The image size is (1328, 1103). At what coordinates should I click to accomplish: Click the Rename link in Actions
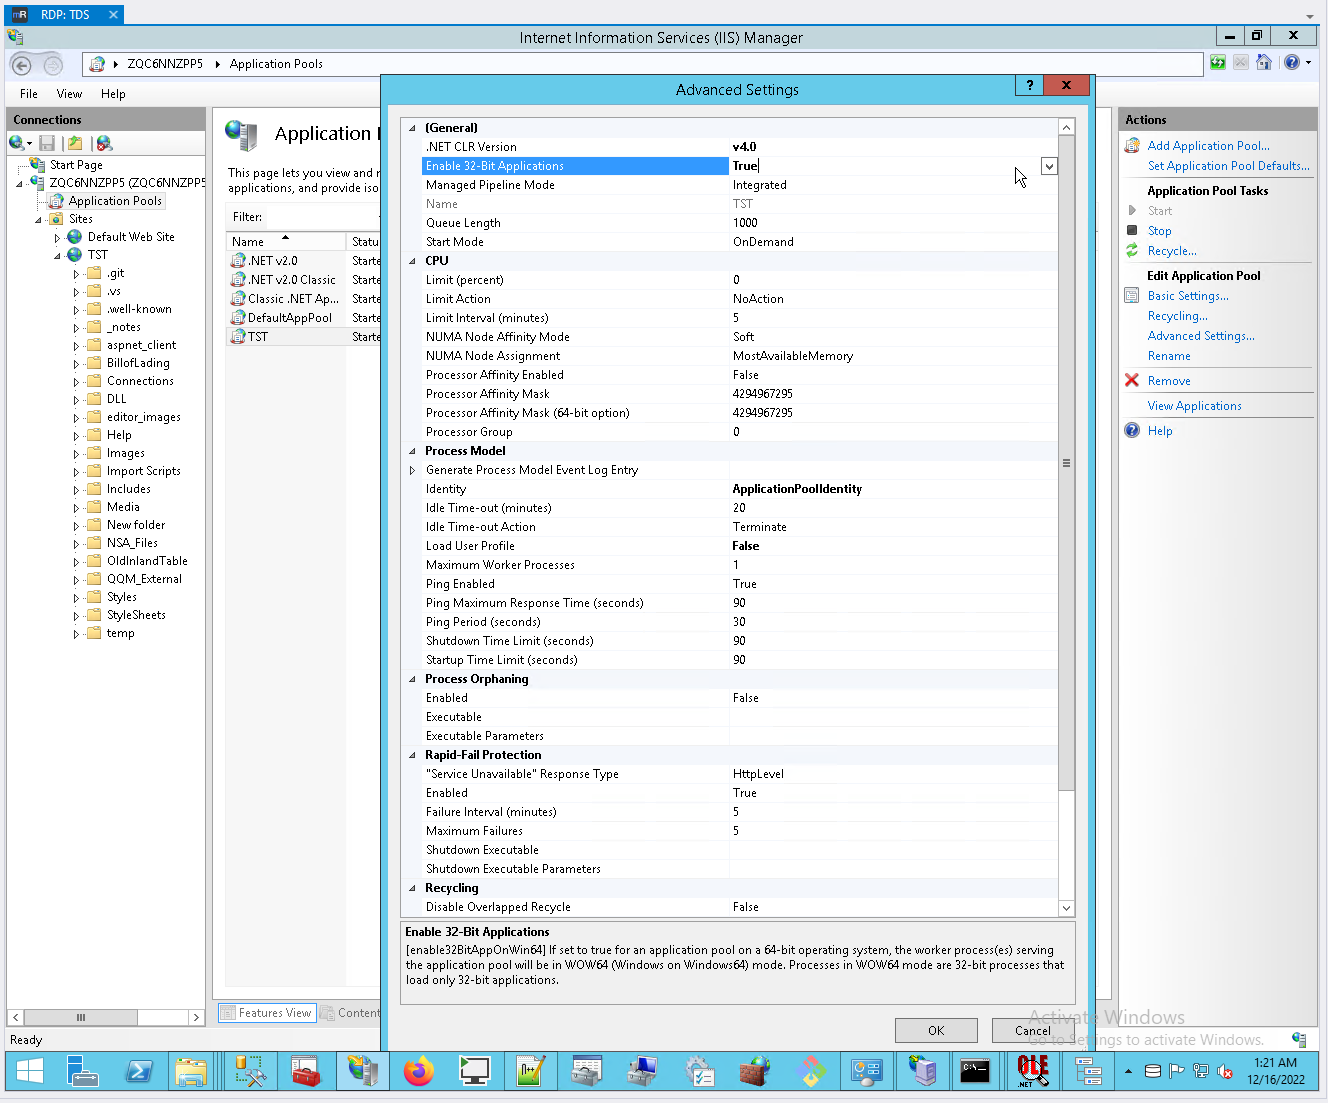1169,356
